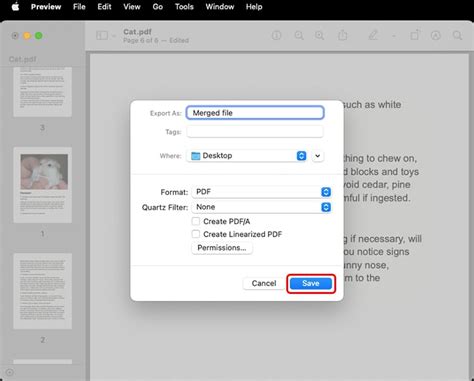The height and width of the screenshot is (381, 474).
Task: Open the Where location dropdown
Action: point(247,156)
